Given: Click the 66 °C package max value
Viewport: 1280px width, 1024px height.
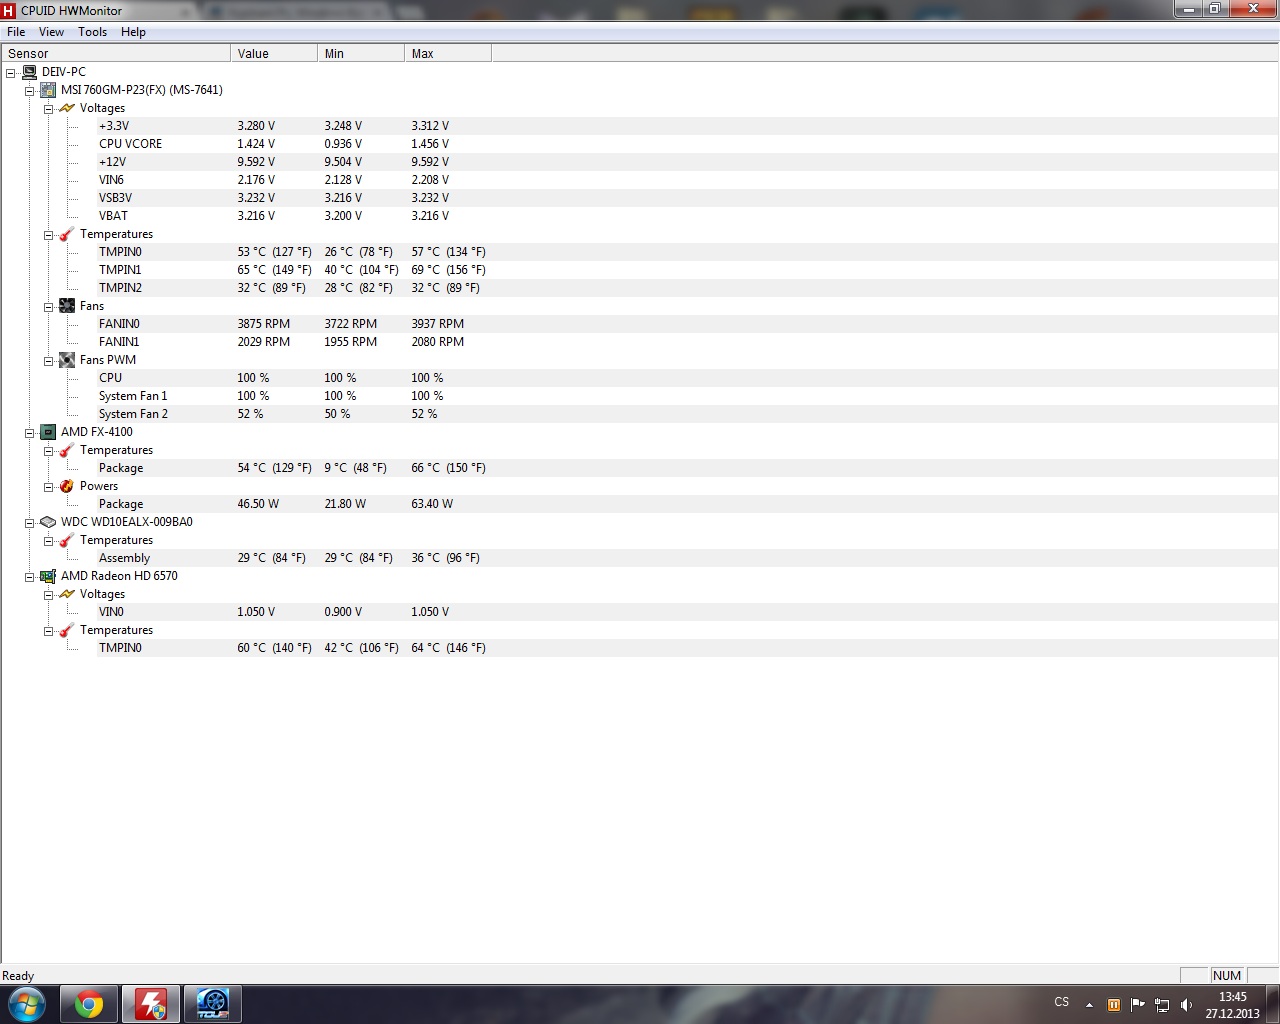Looking at the screenshot, I should pyautogui.click(x=448, y=468).
